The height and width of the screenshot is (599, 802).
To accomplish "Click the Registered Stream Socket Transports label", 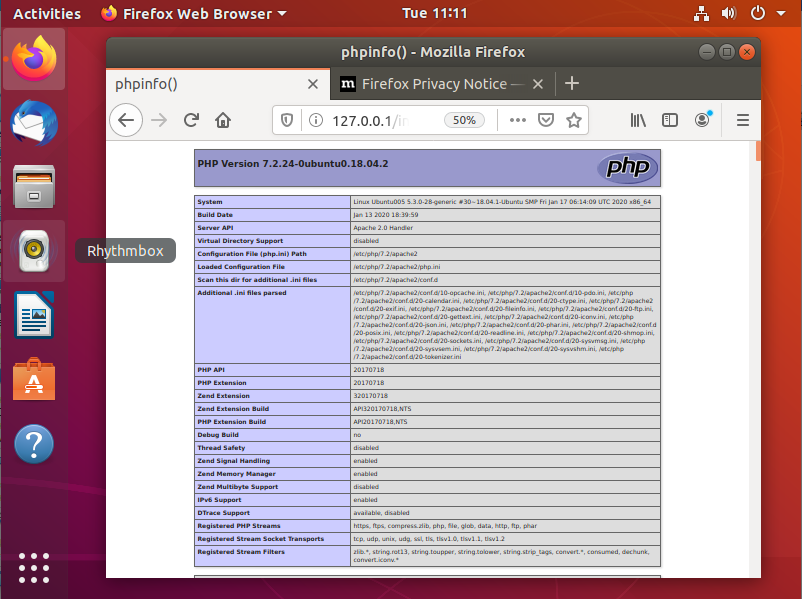I will (261, 539).
